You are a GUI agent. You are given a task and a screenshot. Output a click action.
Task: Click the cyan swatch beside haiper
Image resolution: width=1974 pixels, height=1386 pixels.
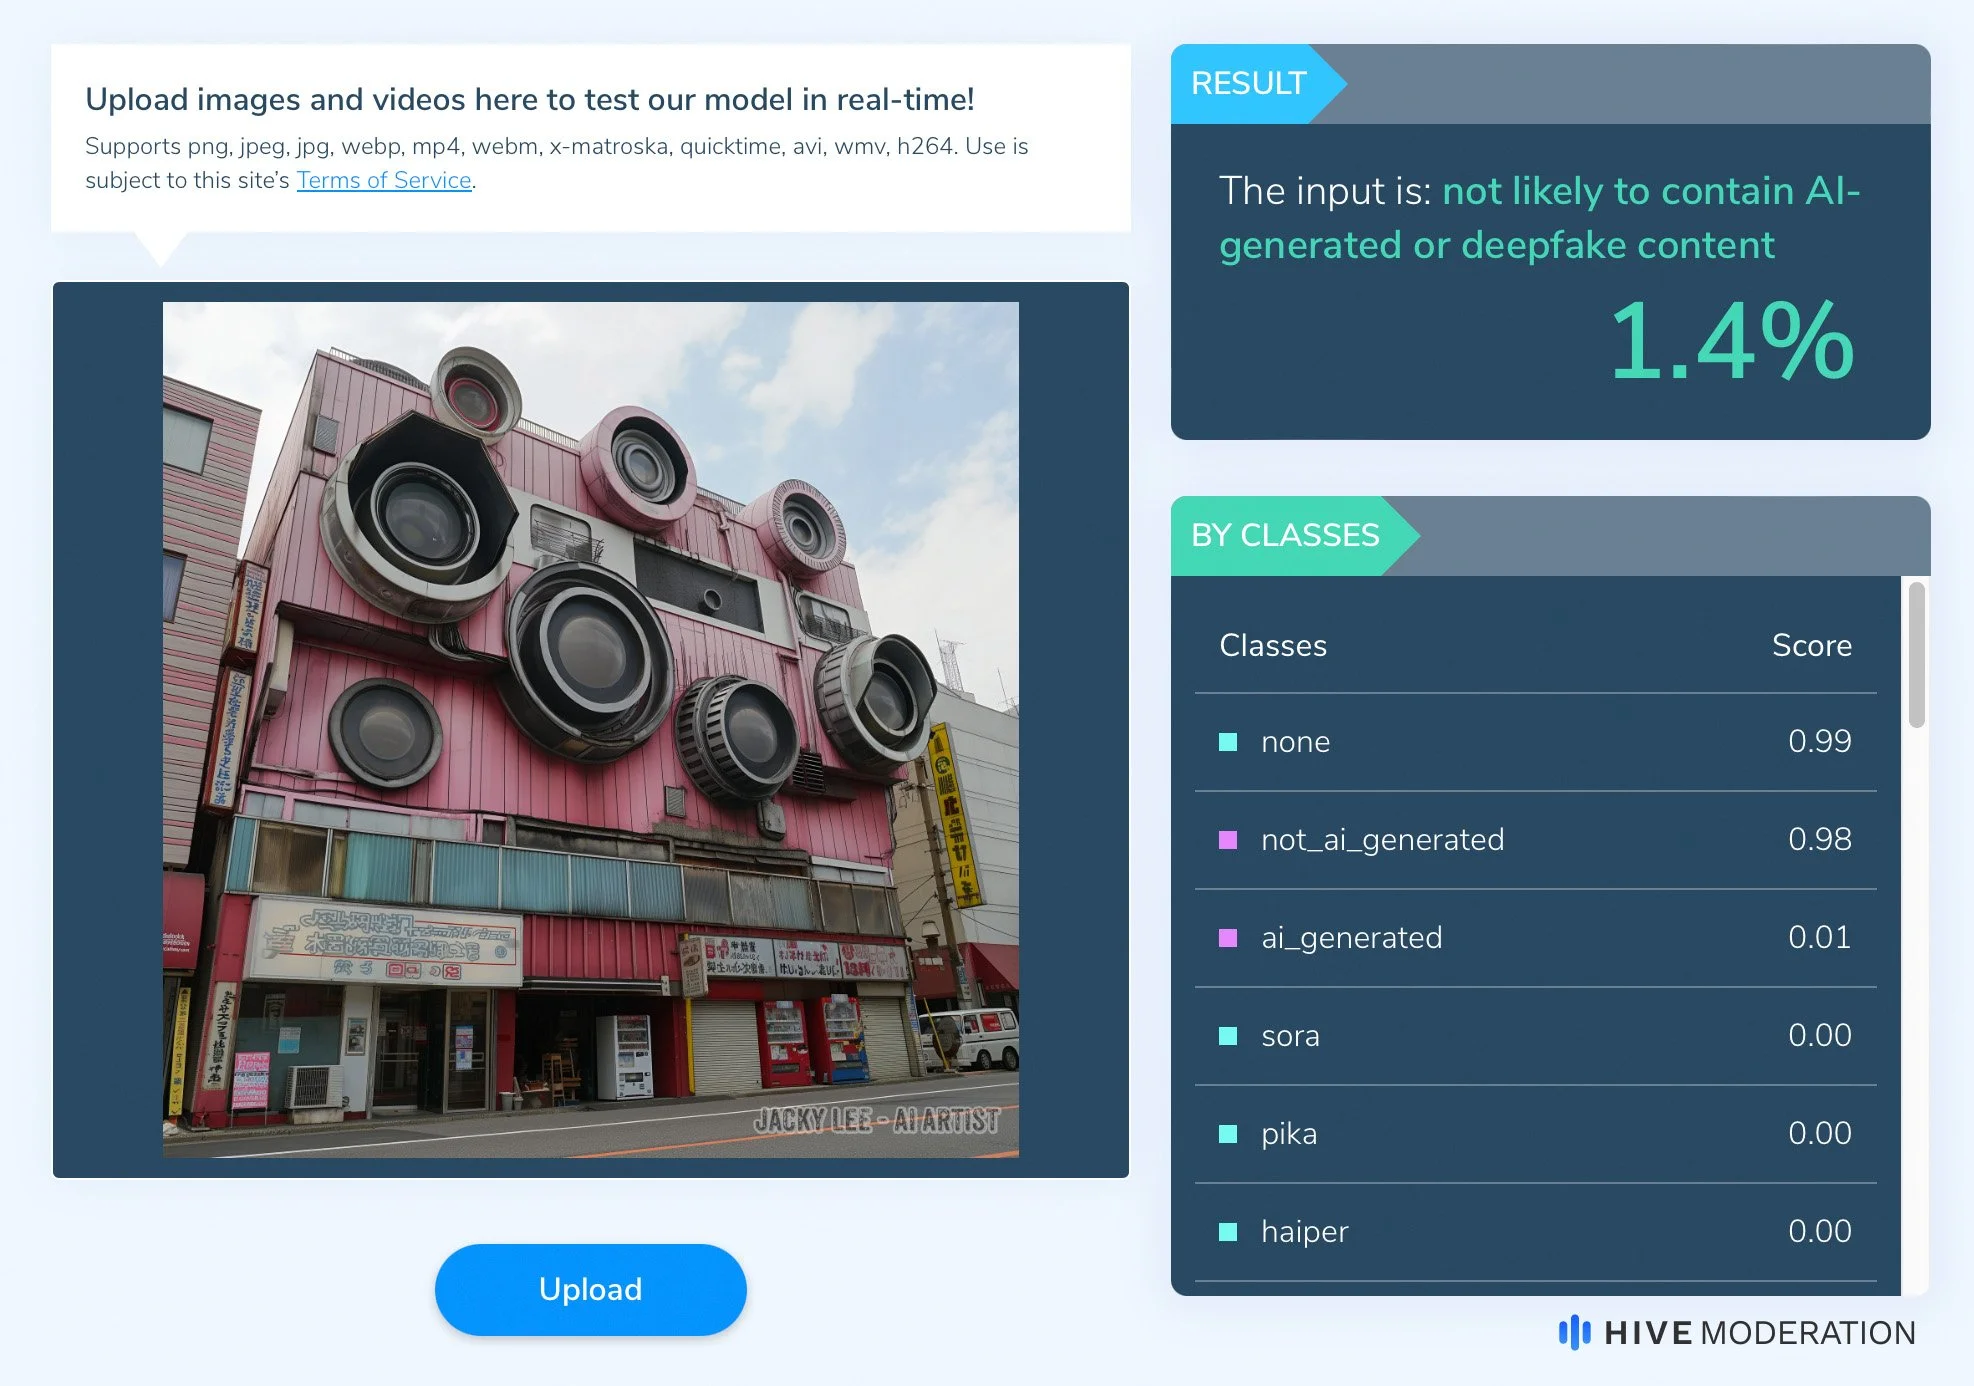[x=1228, y=1232]
